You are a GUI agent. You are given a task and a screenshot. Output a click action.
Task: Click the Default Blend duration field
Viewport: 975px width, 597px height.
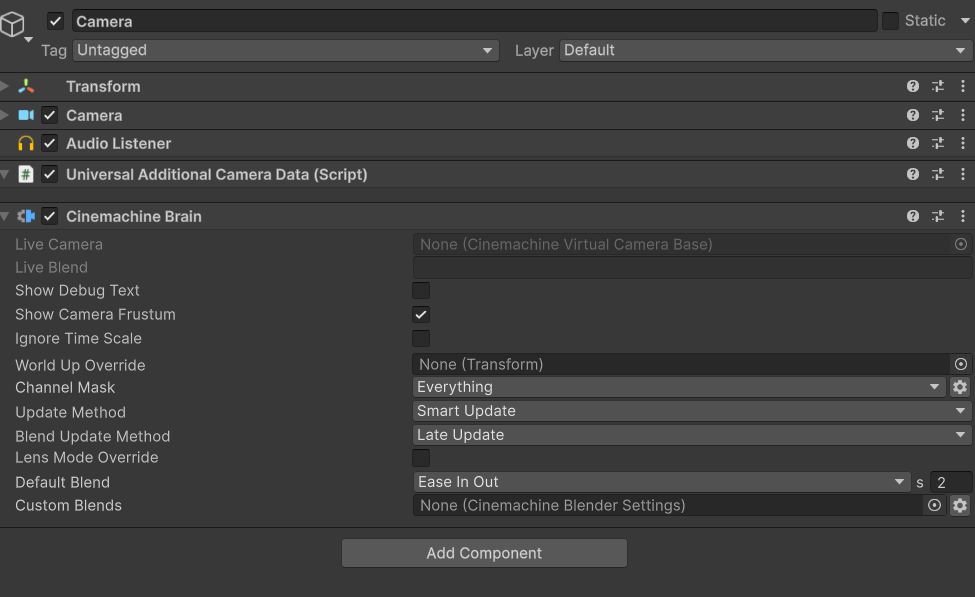point(950,482)
